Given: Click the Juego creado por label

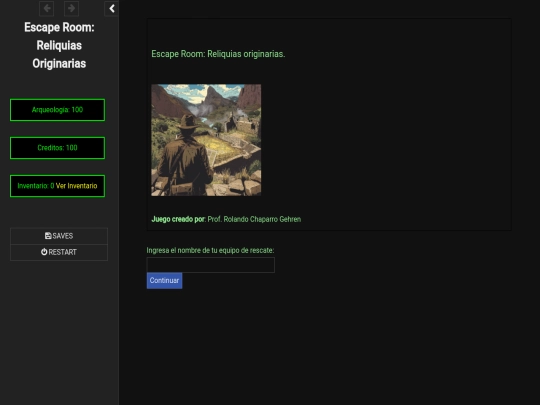Looking at the screenshot, I should pyautogui.click(x=178, y=219).
